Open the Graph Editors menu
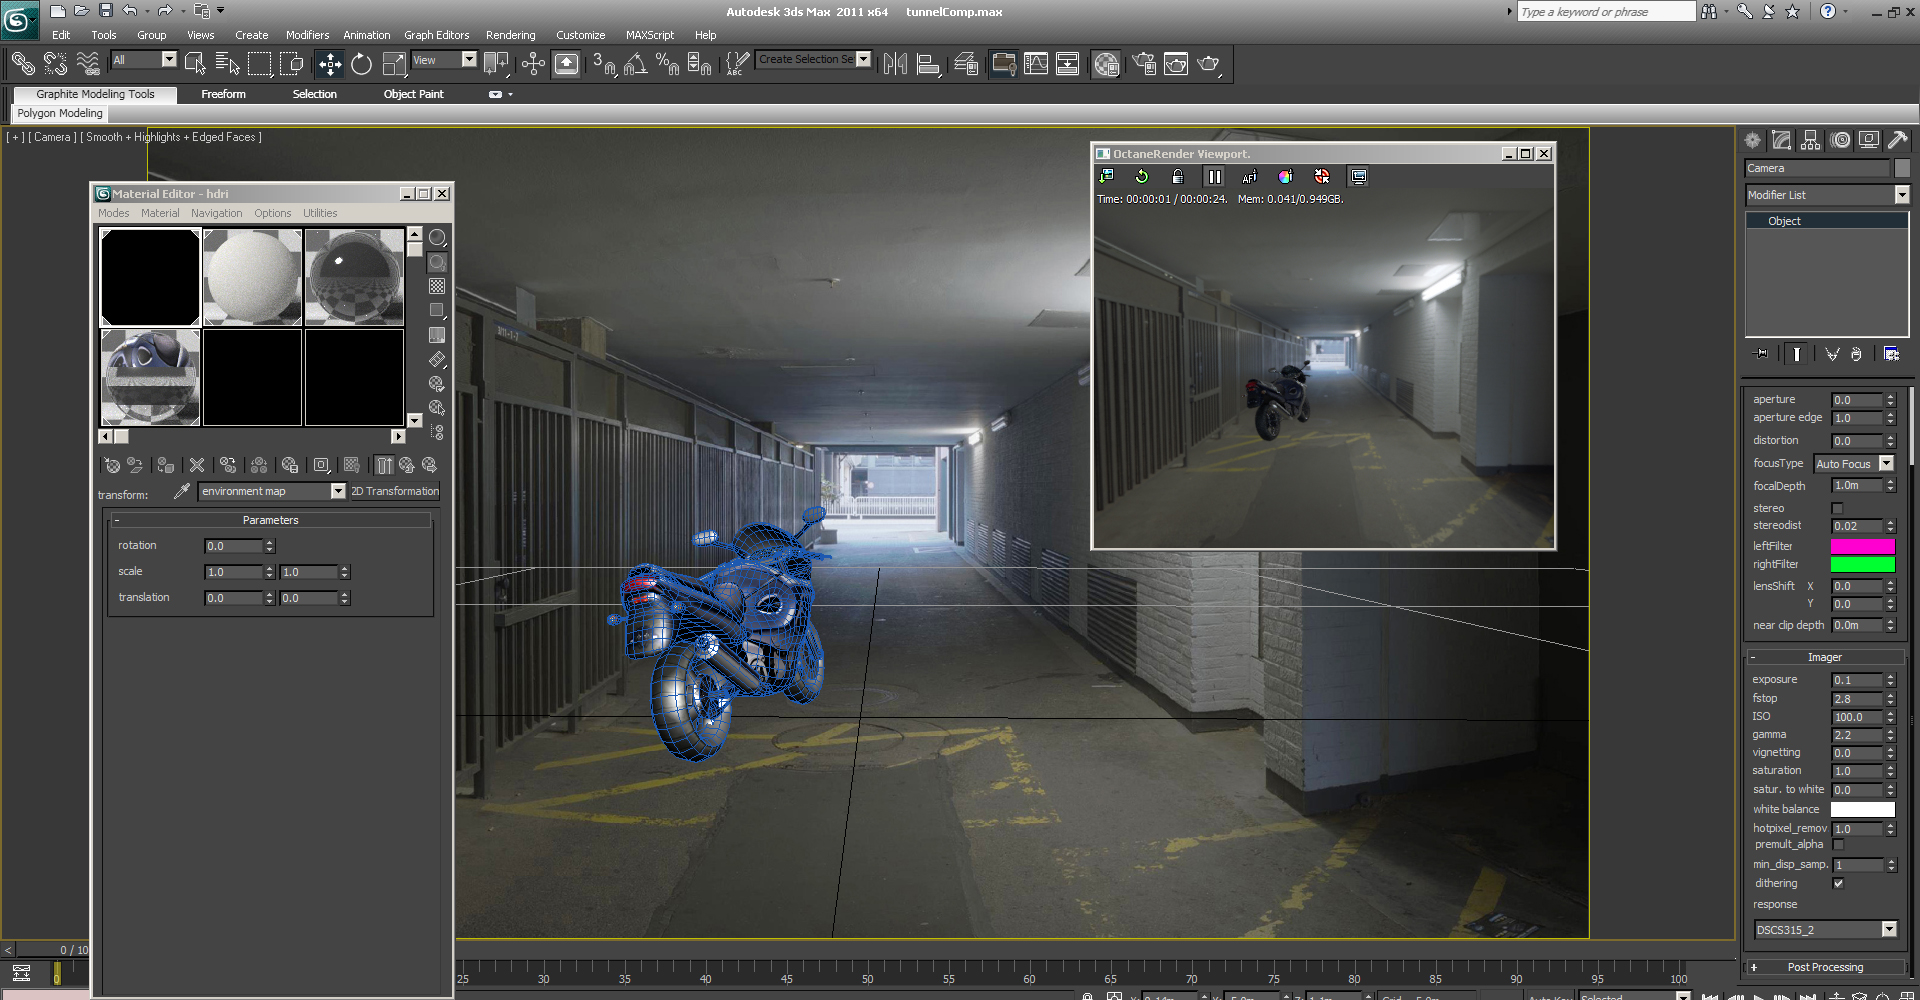 (x=436, y=35)
